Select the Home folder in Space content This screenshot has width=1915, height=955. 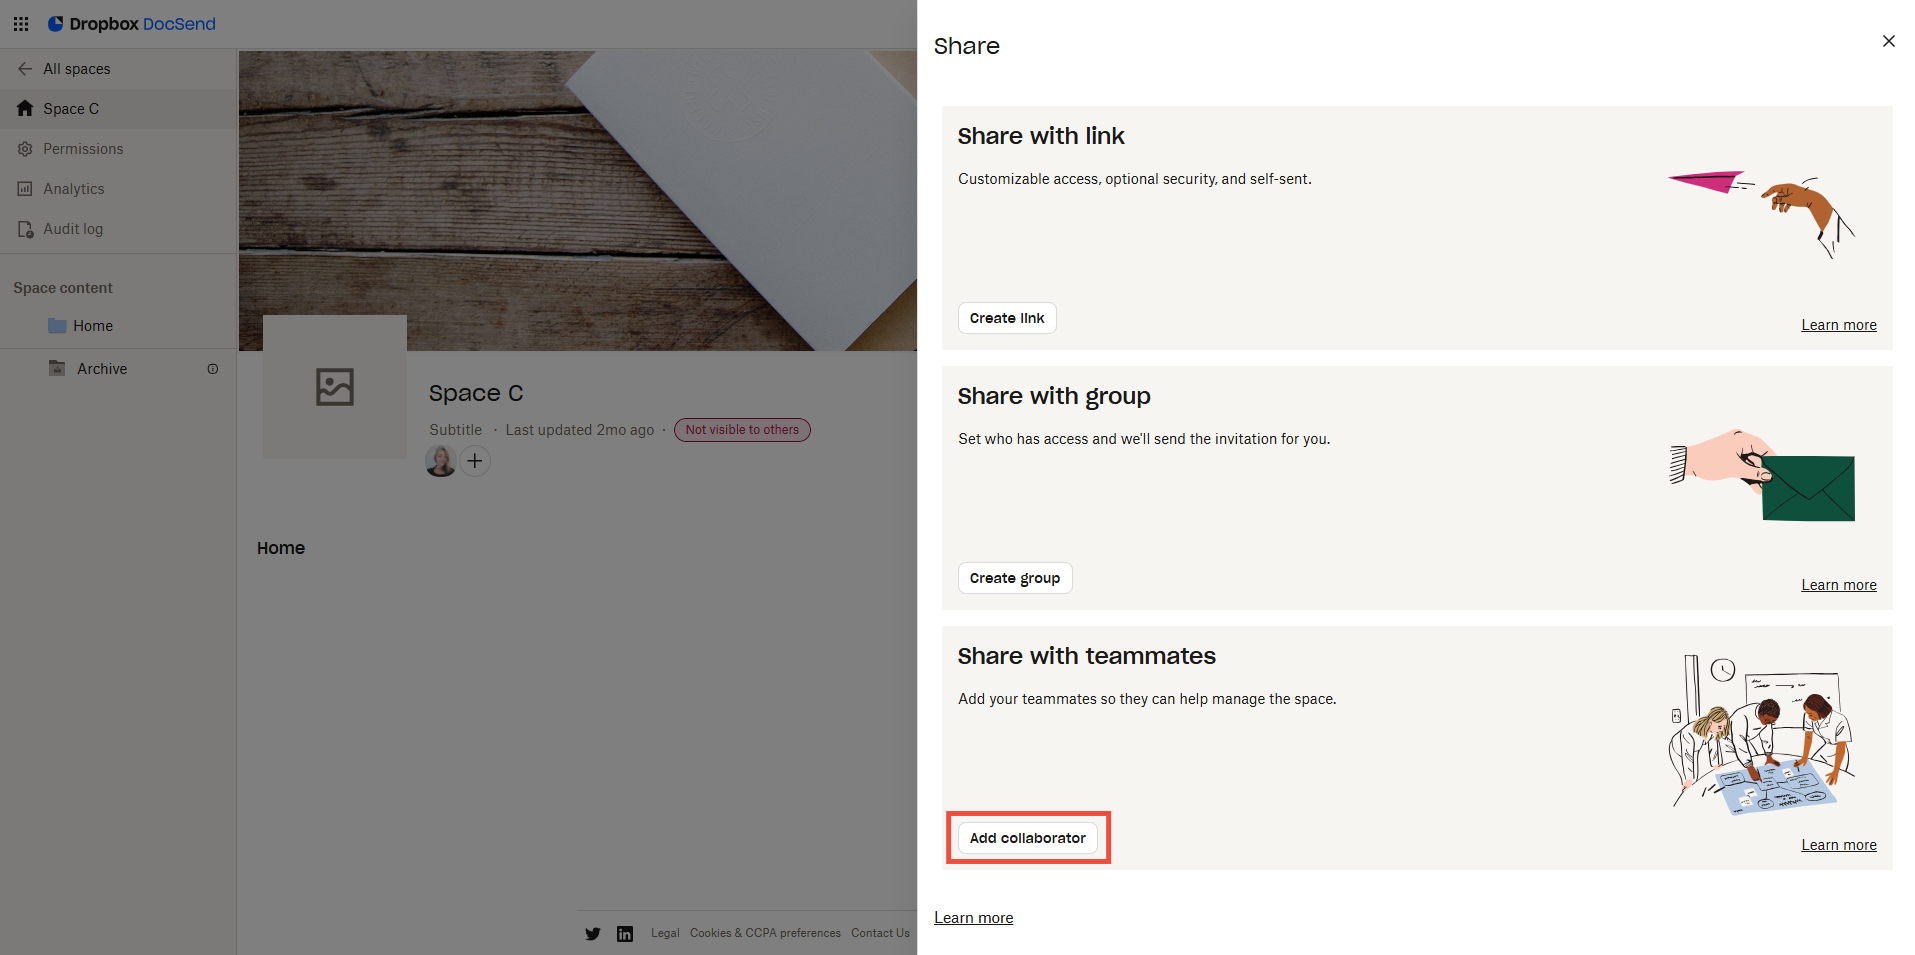point(92,326)
